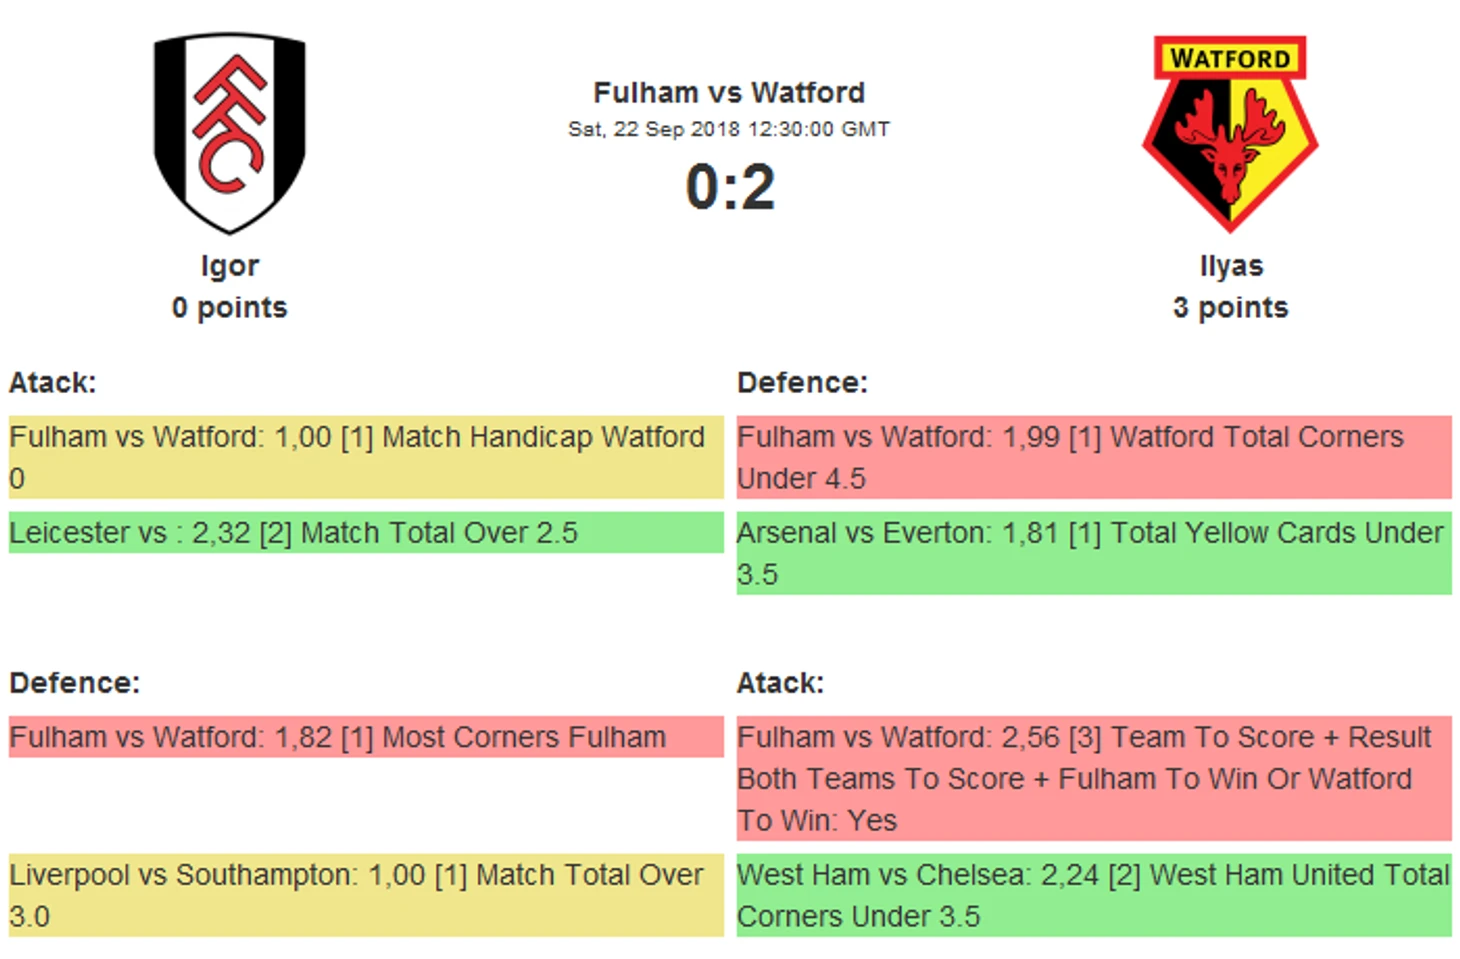The image size is (1460, 959).
Task: Click red Watford Total Corners Under 4.5
Action: [1094, 457]
